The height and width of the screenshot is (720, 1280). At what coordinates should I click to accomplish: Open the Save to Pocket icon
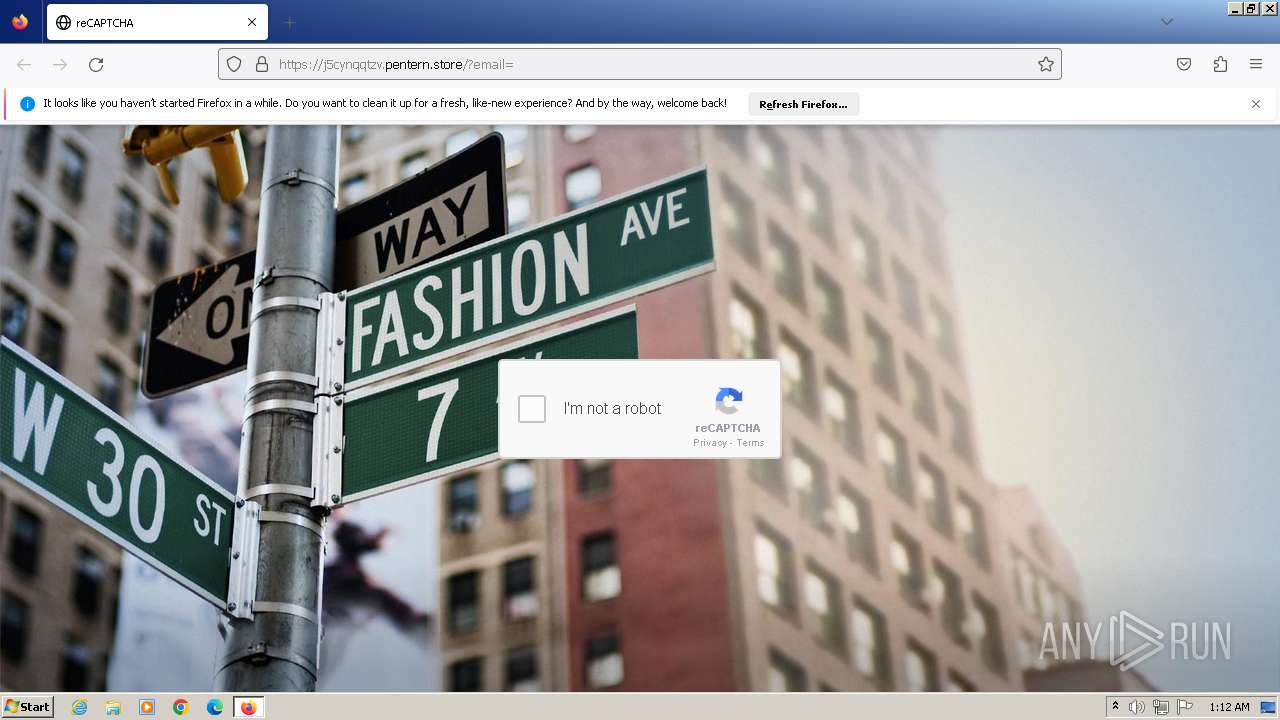pos(1184,64)
